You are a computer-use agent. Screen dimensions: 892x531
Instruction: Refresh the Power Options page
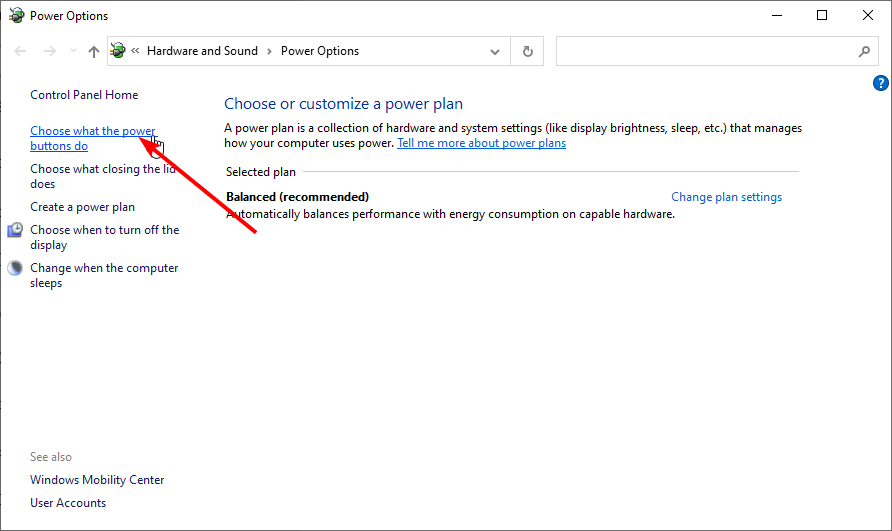click(x=528, y=51)
